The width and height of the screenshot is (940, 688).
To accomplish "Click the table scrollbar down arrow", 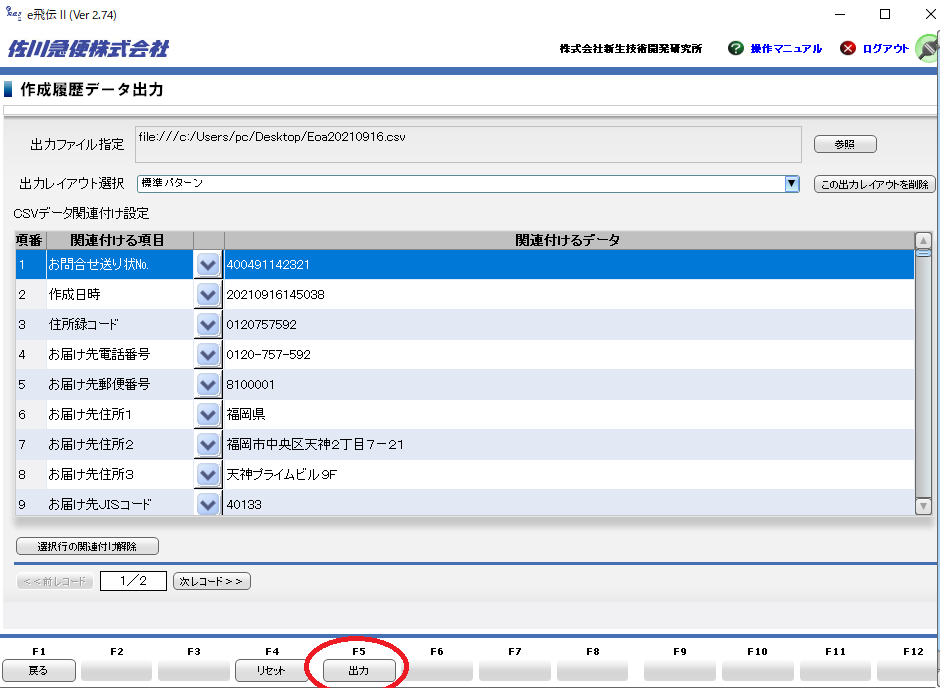I will (923, 506).
